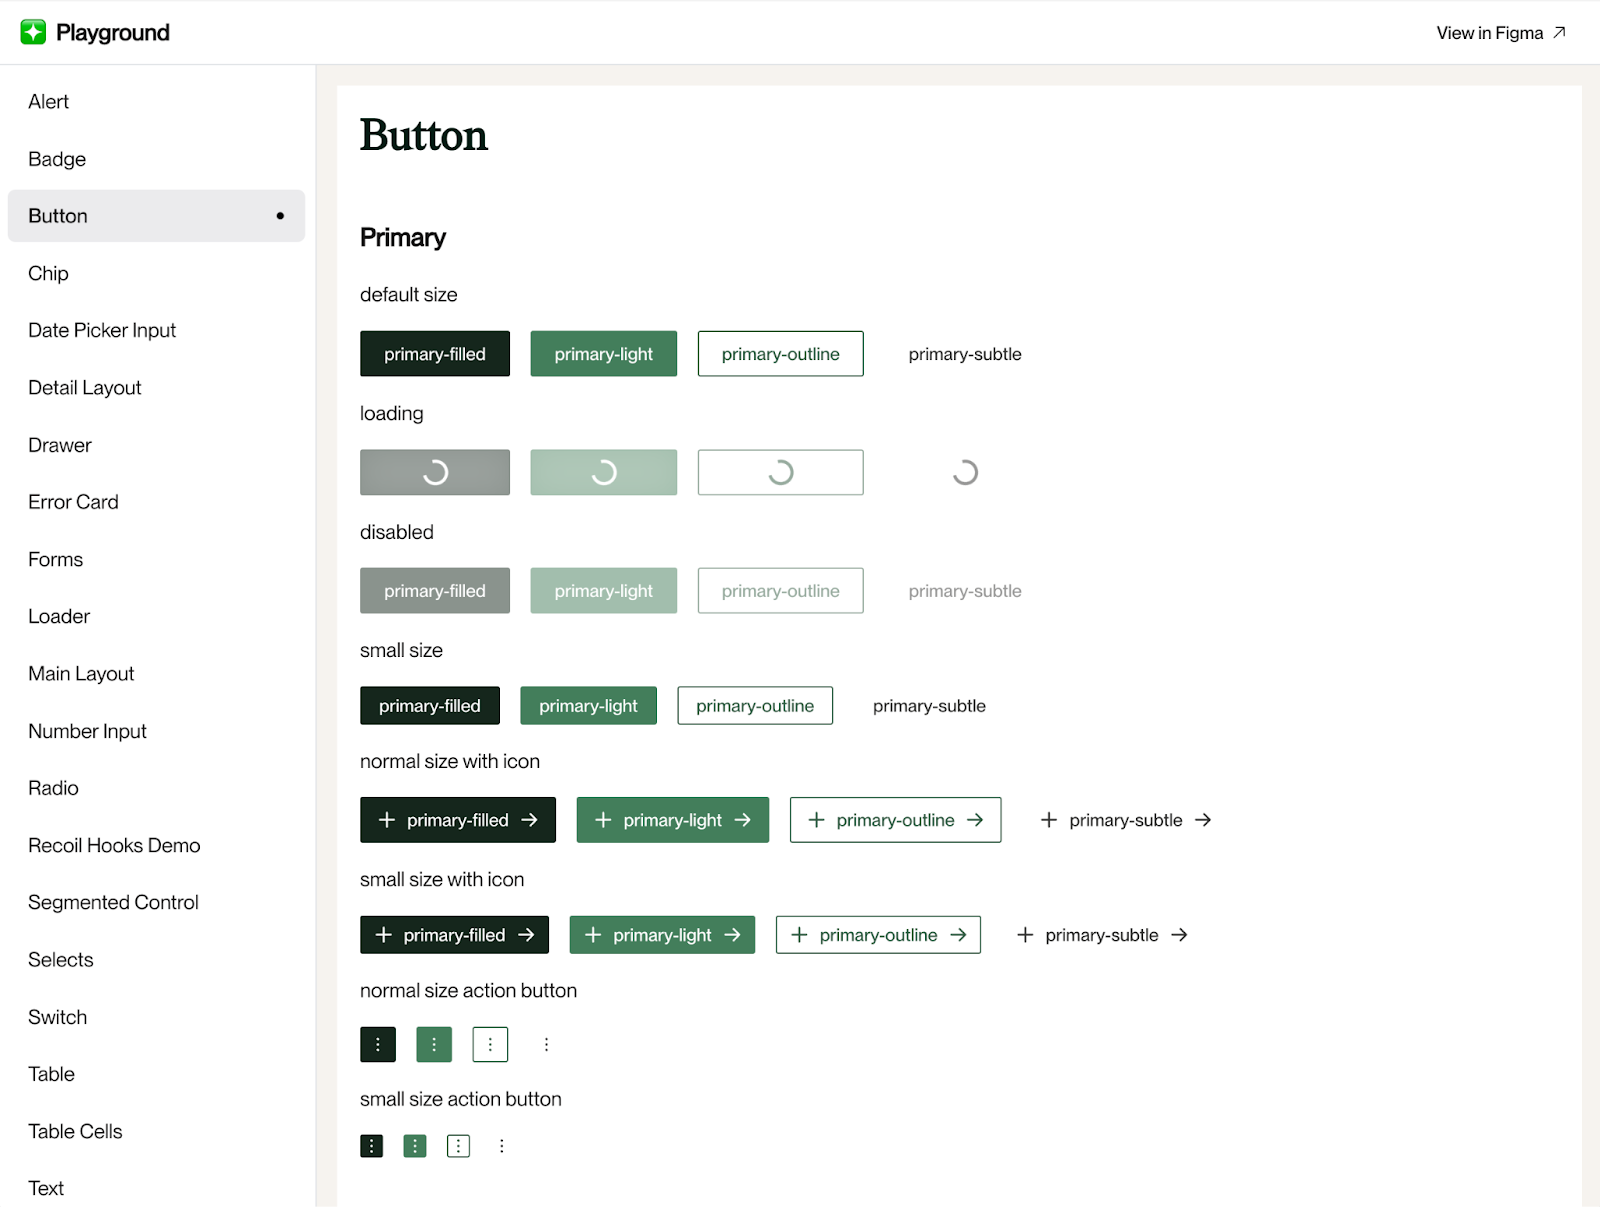This screenshot has height=1207, width=1600.
Task: Navigate to the Drawer page
Action: click(156, 445)
